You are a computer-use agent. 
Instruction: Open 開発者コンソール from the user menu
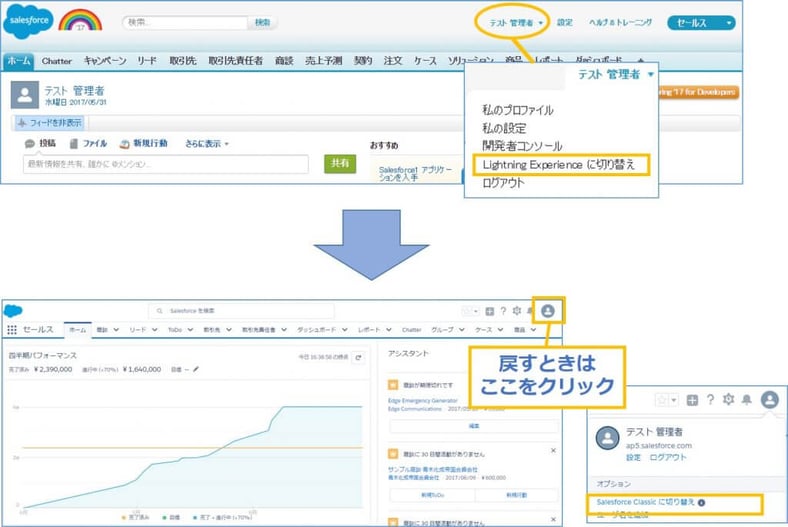[x=522, y=146]
